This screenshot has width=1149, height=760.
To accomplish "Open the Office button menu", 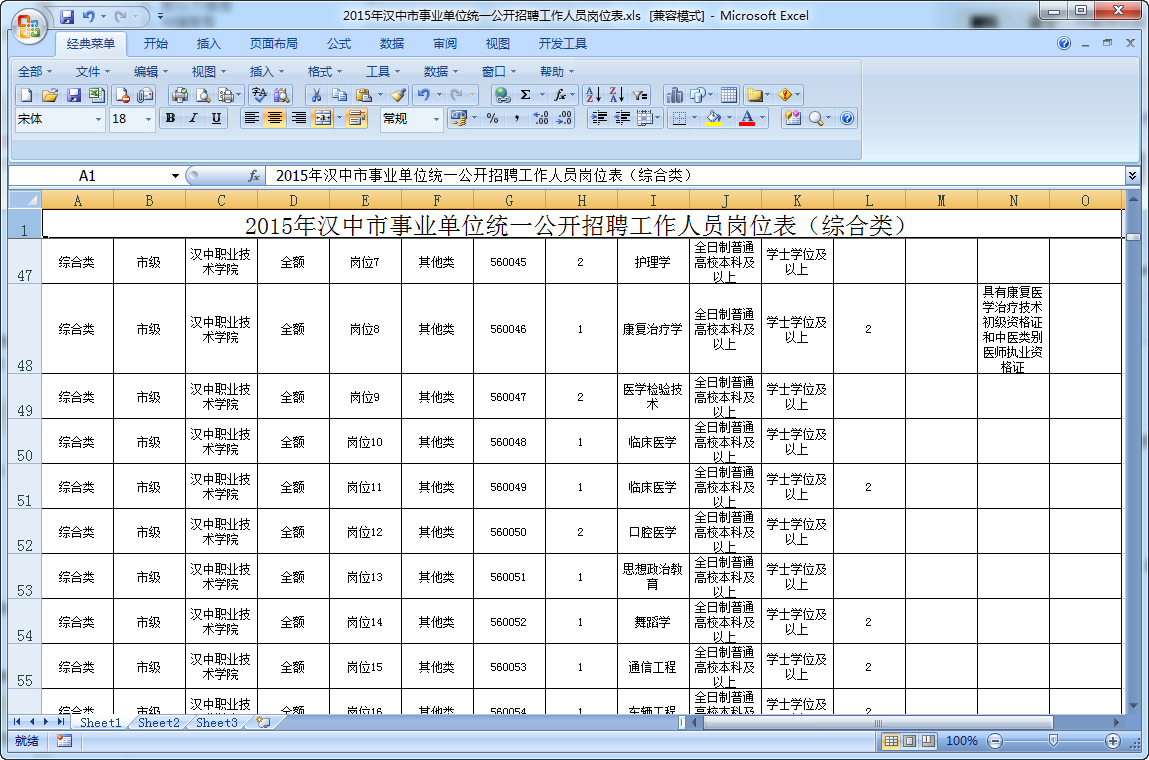I will (29, 26).
